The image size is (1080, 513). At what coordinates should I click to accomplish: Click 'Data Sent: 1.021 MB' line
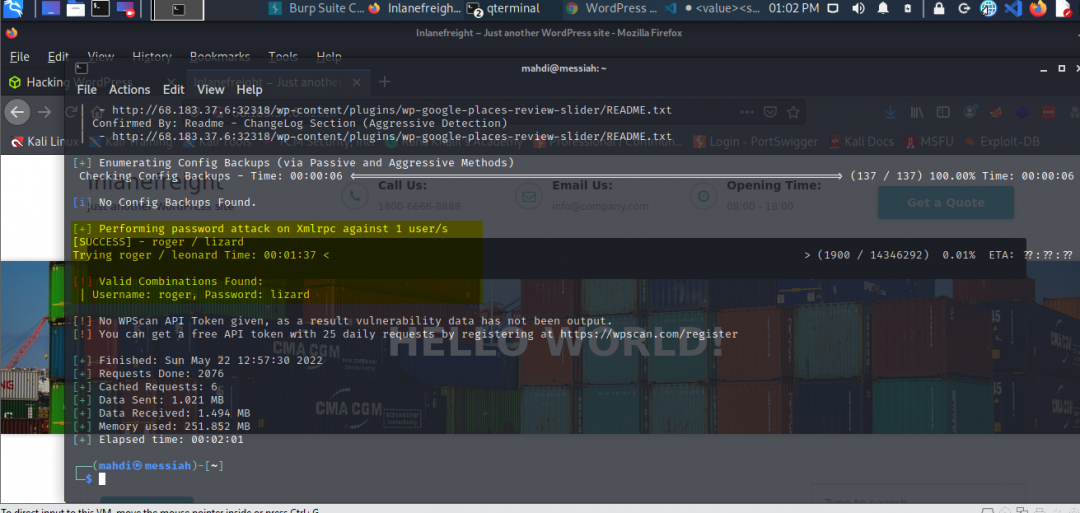148,400
